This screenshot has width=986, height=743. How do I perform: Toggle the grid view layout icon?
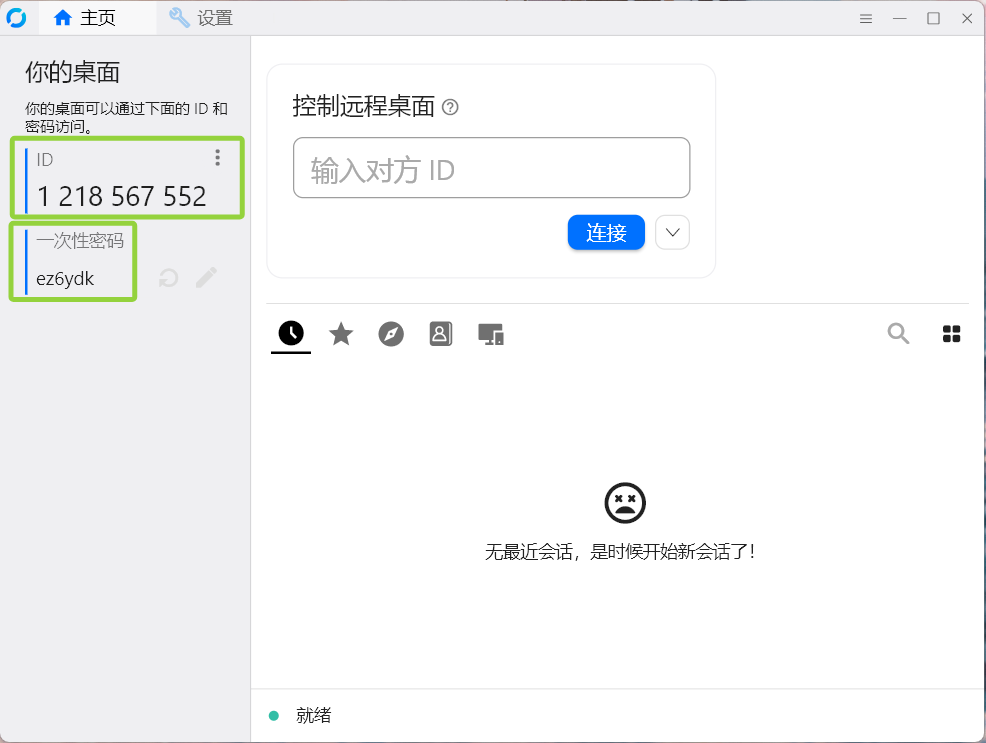[952, 334]
